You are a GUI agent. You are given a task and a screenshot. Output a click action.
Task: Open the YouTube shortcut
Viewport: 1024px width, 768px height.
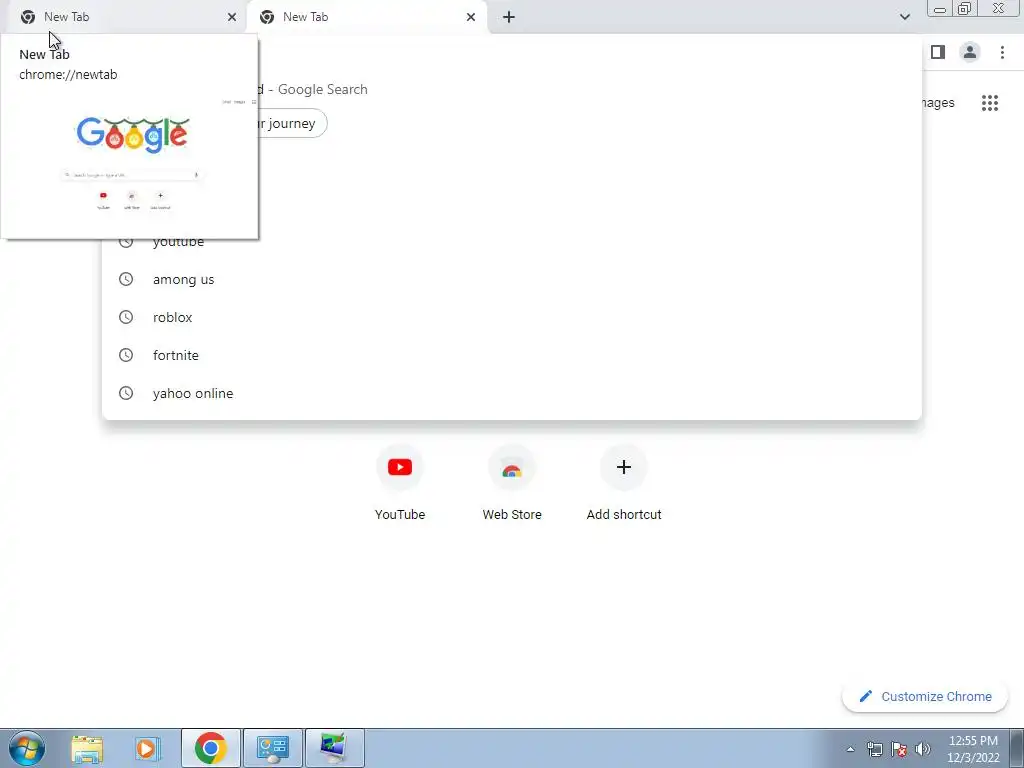tap(400, 481)
